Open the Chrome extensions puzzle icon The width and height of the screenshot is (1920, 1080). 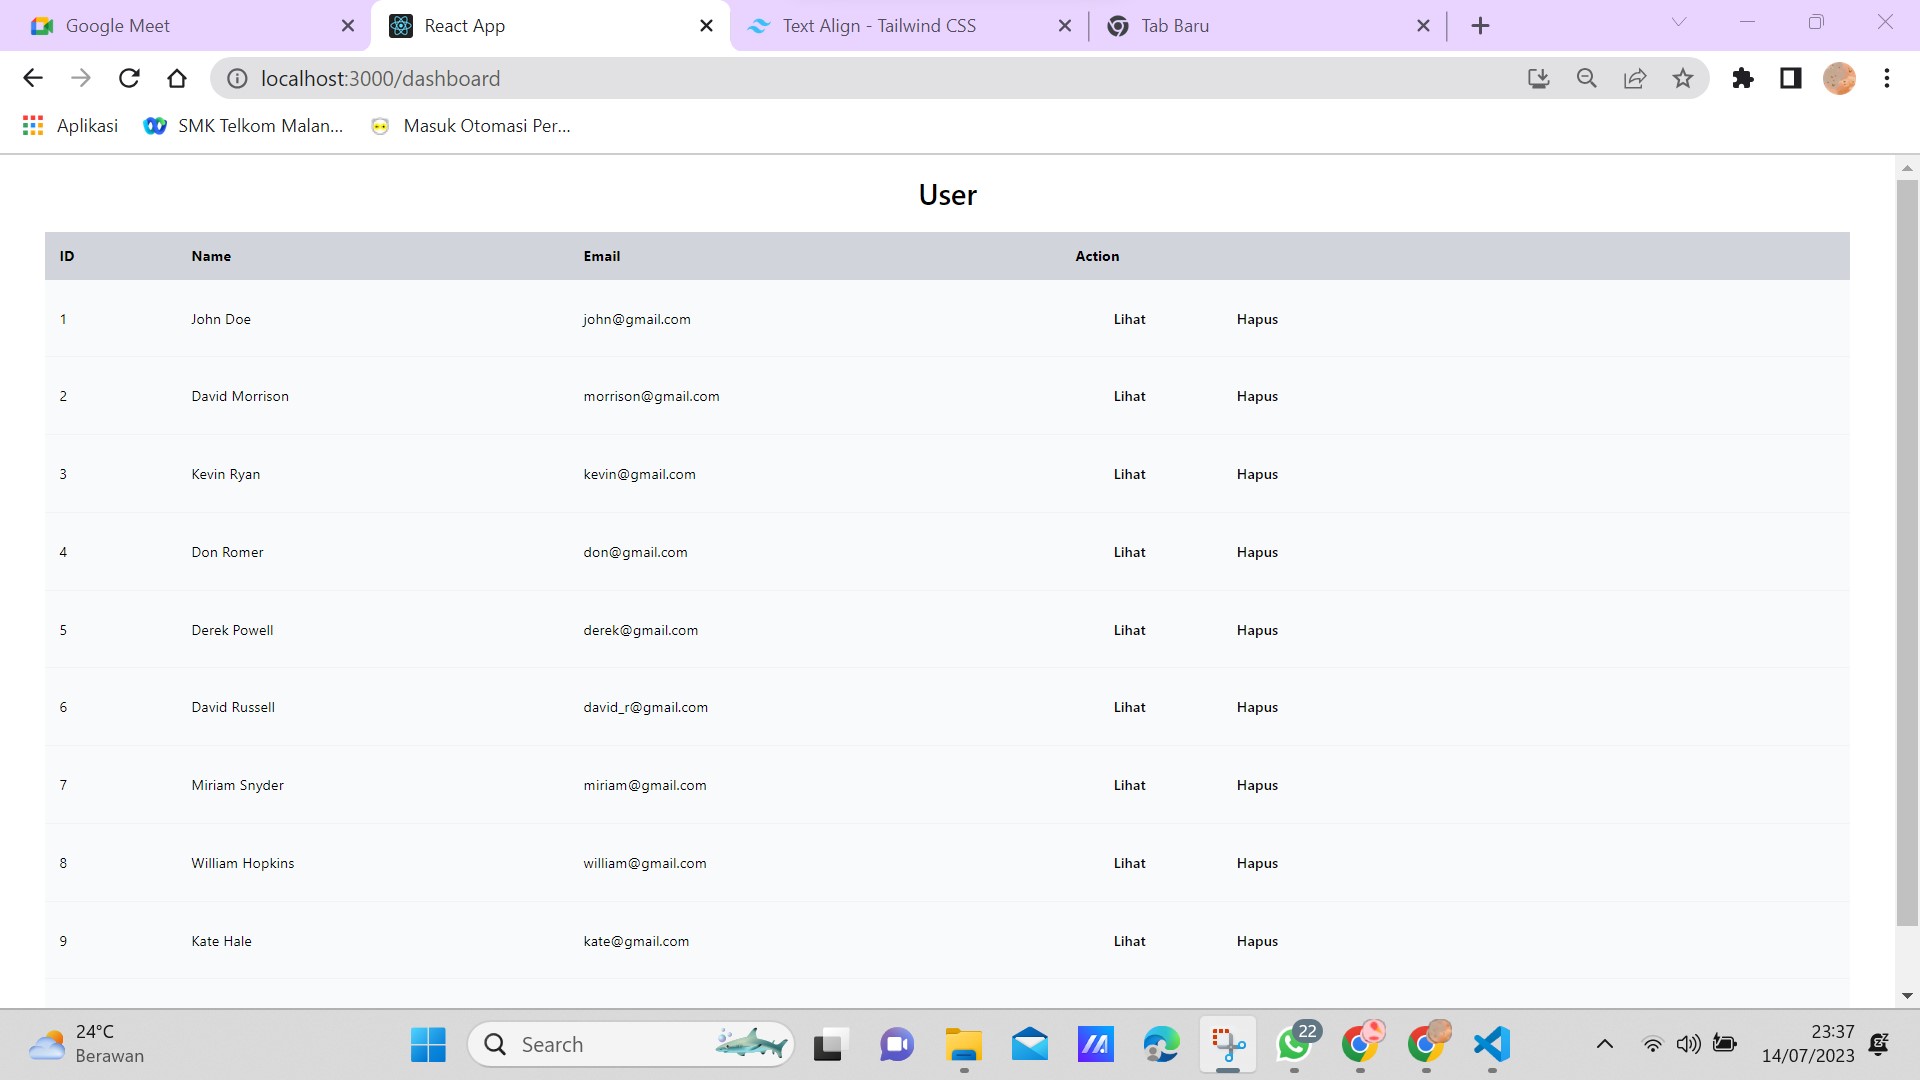click(x=1743, y=78)
